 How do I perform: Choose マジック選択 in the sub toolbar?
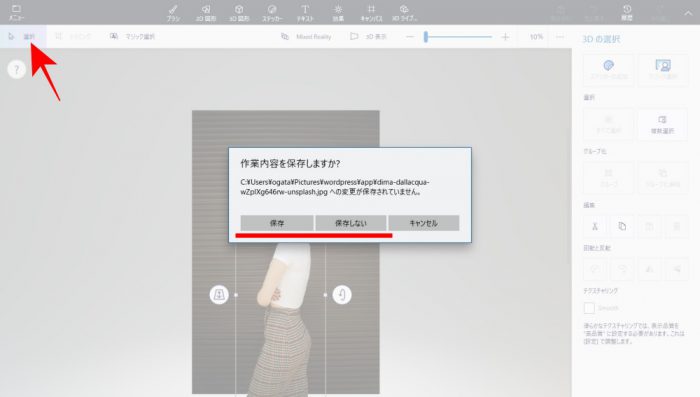click(x=133, y=37)
